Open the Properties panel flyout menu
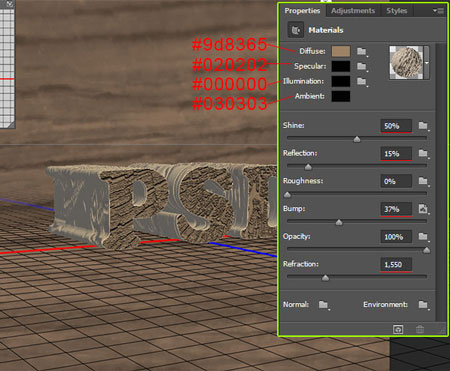This screenshot has height=371, width=450. [x=438, y=11]
